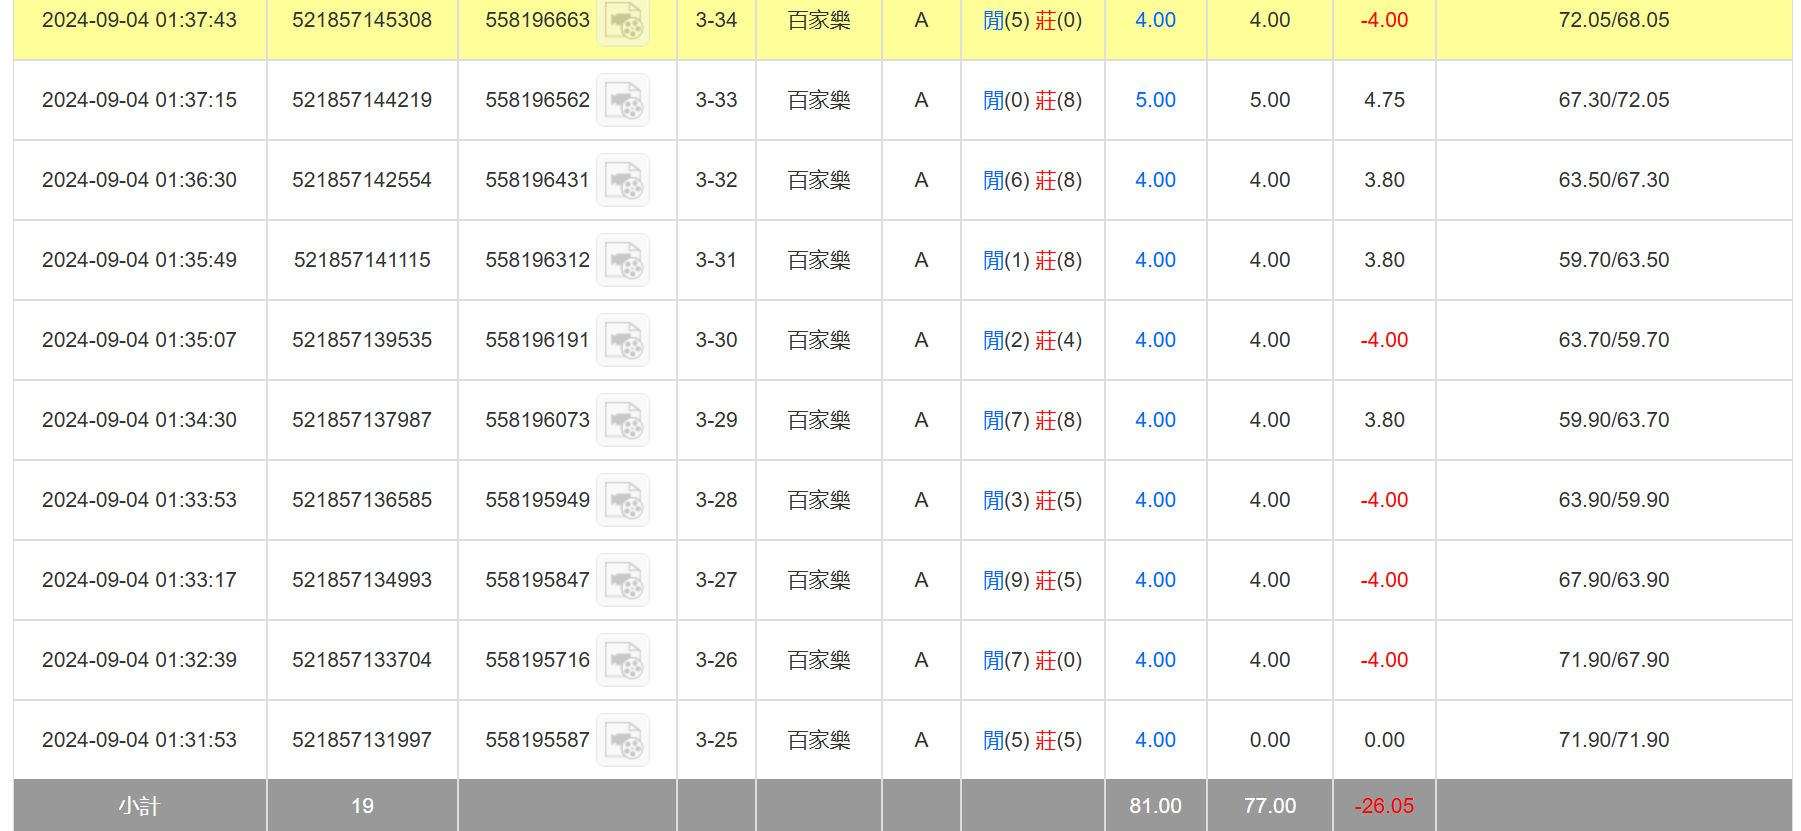Click the -26.05 subtotal result value
Viewport: 1801px width, 831px height.
1384,806
